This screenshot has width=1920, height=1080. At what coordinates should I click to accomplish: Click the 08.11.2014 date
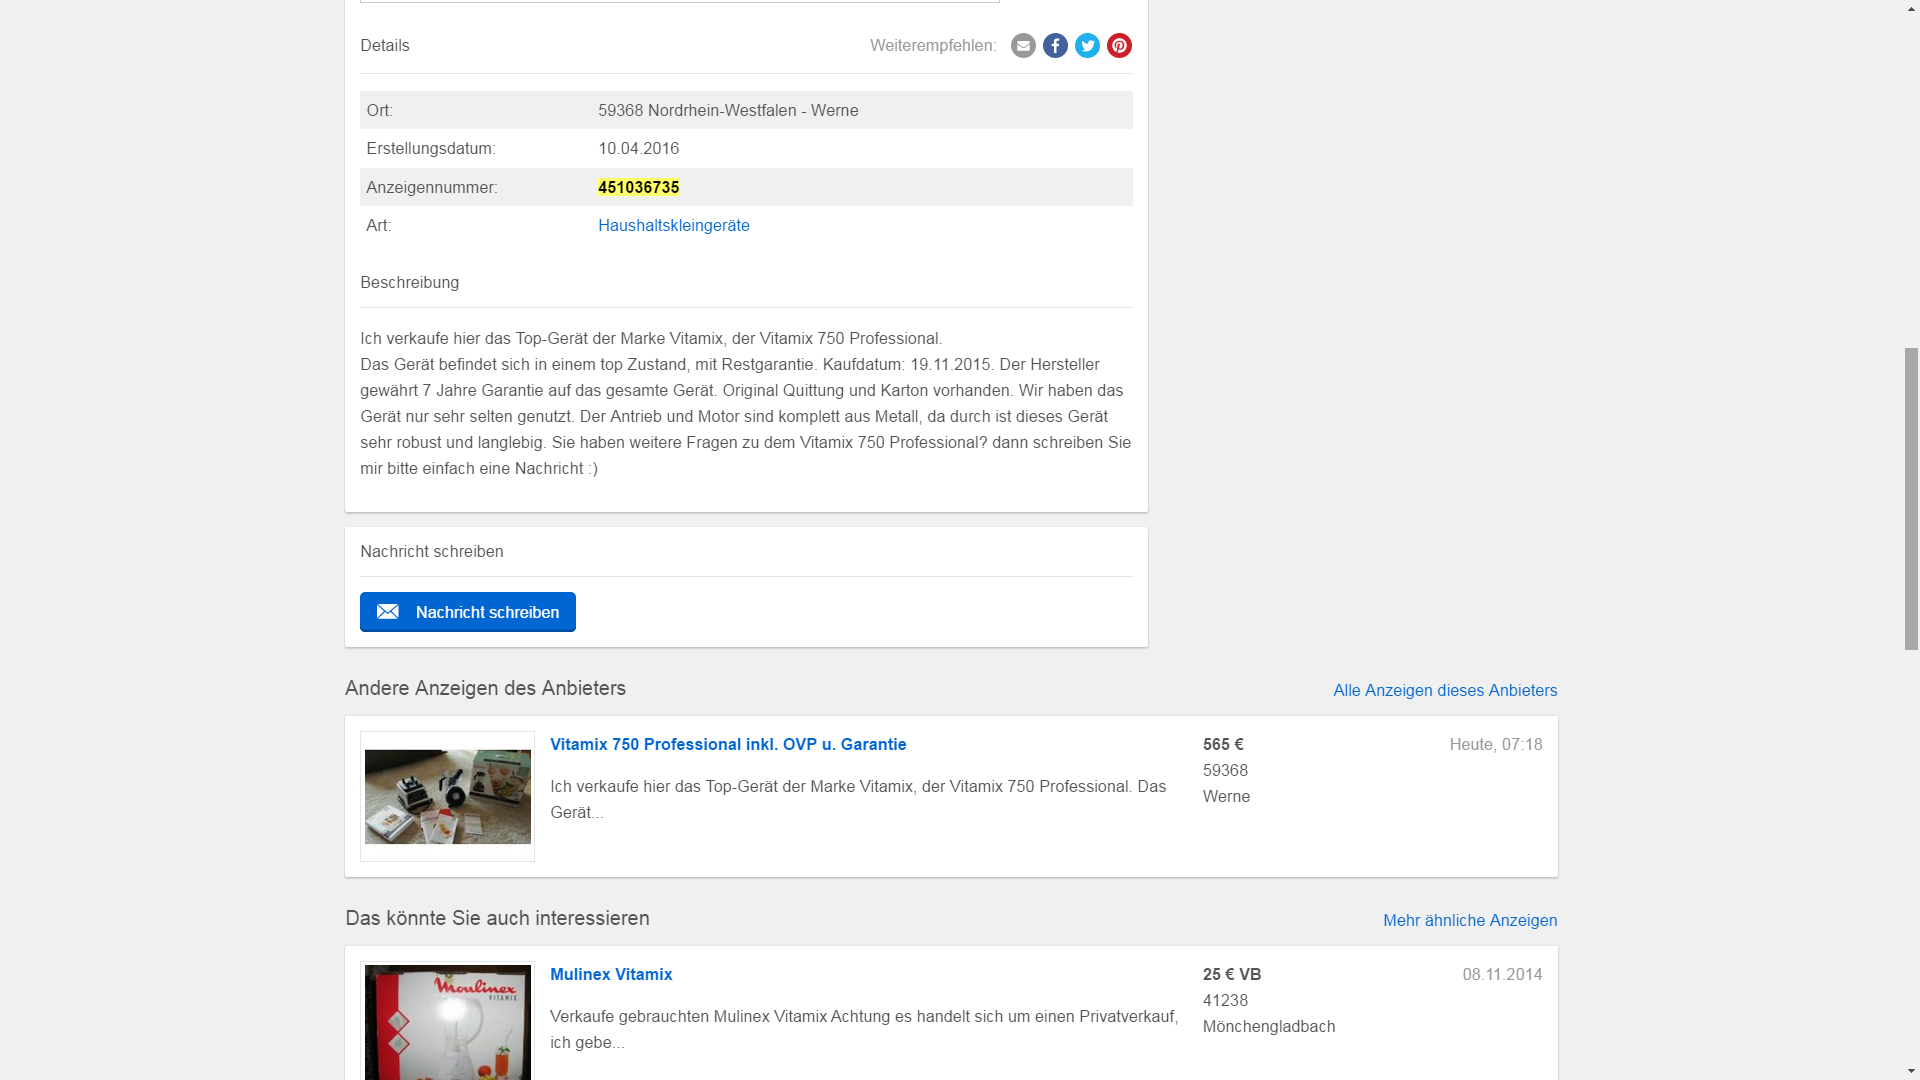pyautogui.click(x=1502, y=975)
